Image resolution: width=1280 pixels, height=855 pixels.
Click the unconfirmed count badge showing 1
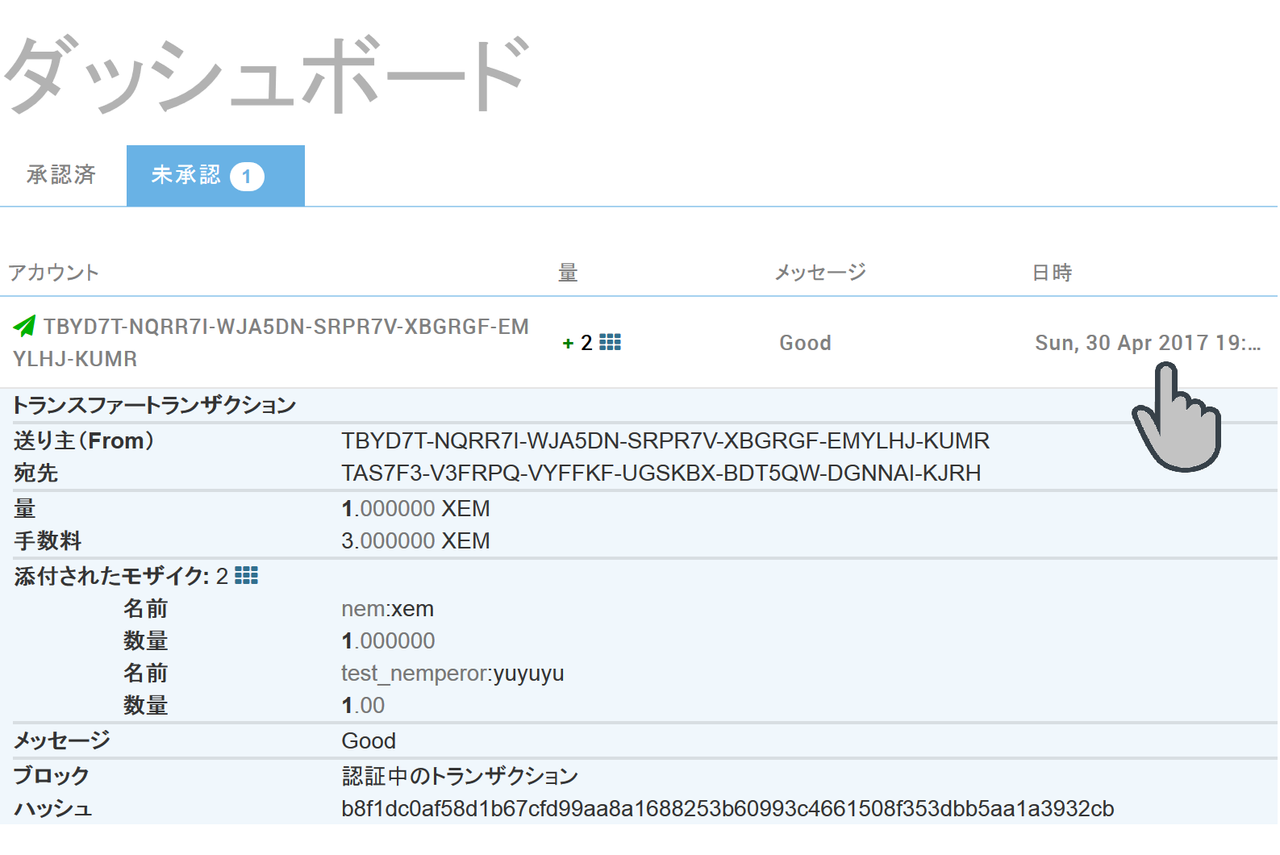click(x=247, y=177)
